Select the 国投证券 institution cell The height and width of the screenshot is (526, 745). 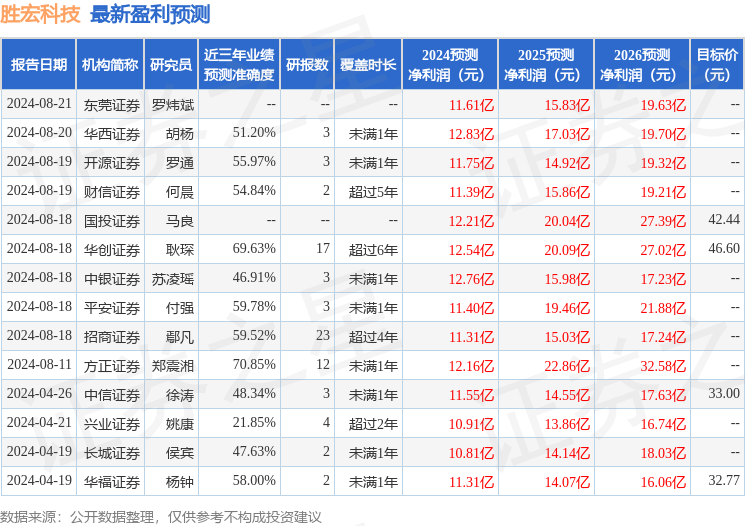(x=112, y=221)
